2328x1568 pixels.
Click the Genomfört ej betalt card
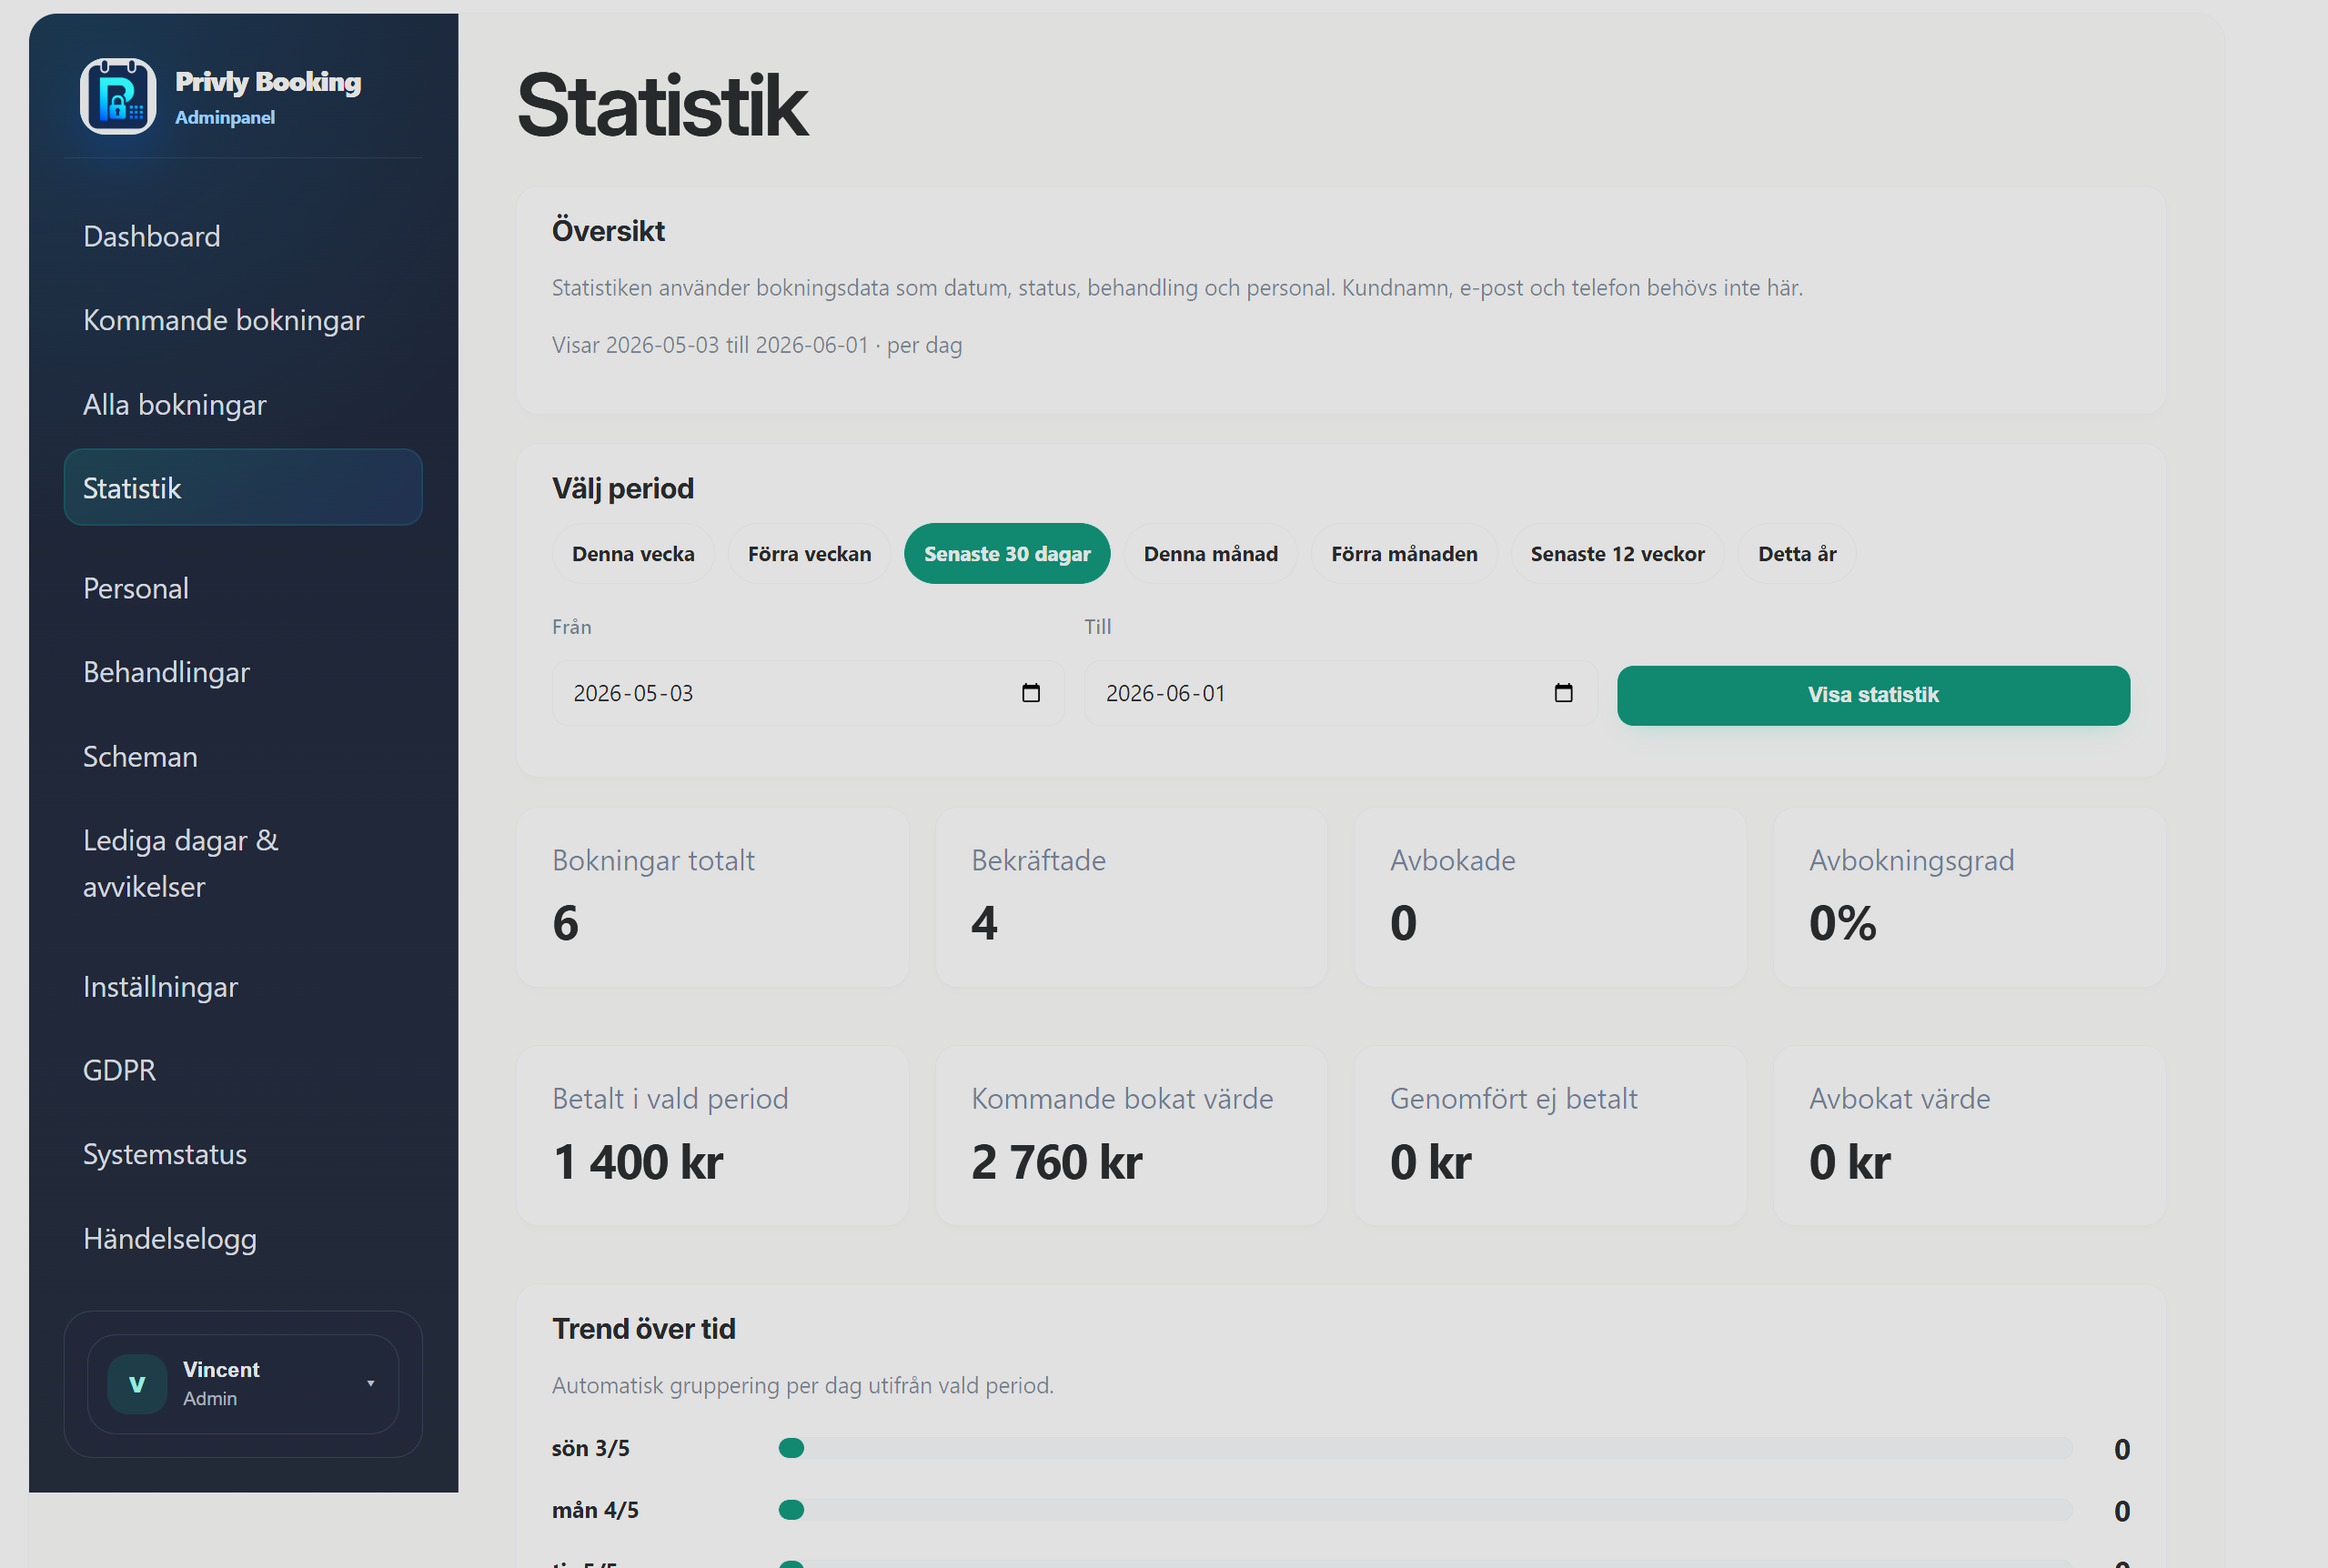tap(1550, 1136)
